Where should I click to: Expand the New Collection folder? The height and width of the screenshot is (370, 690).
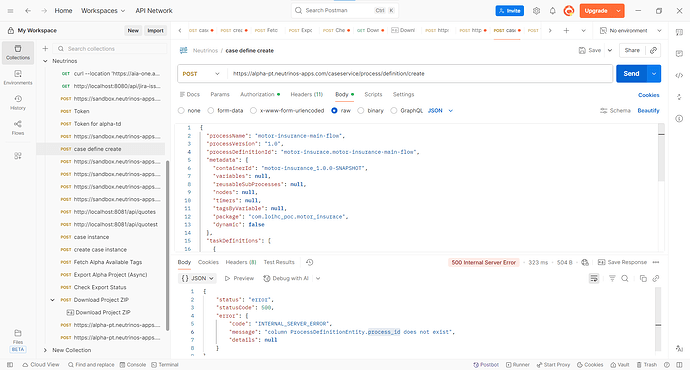(45, 350)
